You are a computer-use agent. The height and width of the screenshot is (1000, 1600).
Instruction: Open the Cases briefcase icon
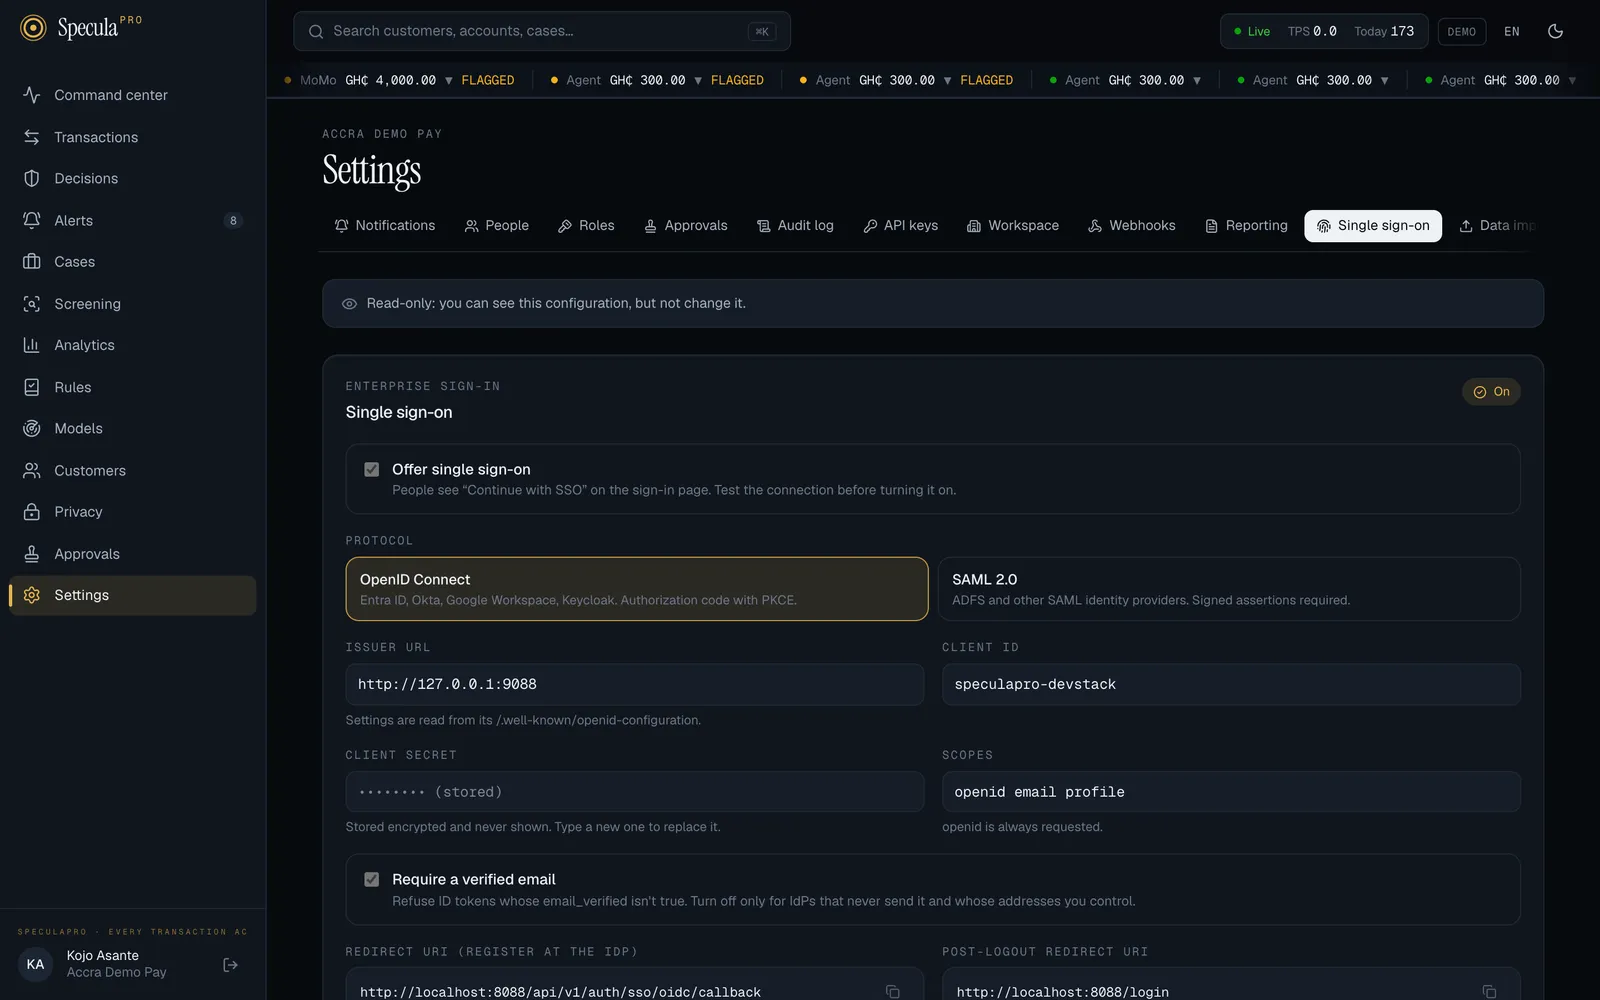coord(32,262)
